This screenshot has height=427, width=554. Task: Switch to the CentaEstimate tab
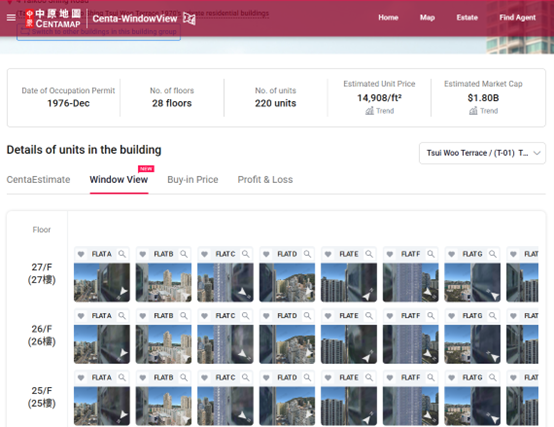tap(38, 179)
